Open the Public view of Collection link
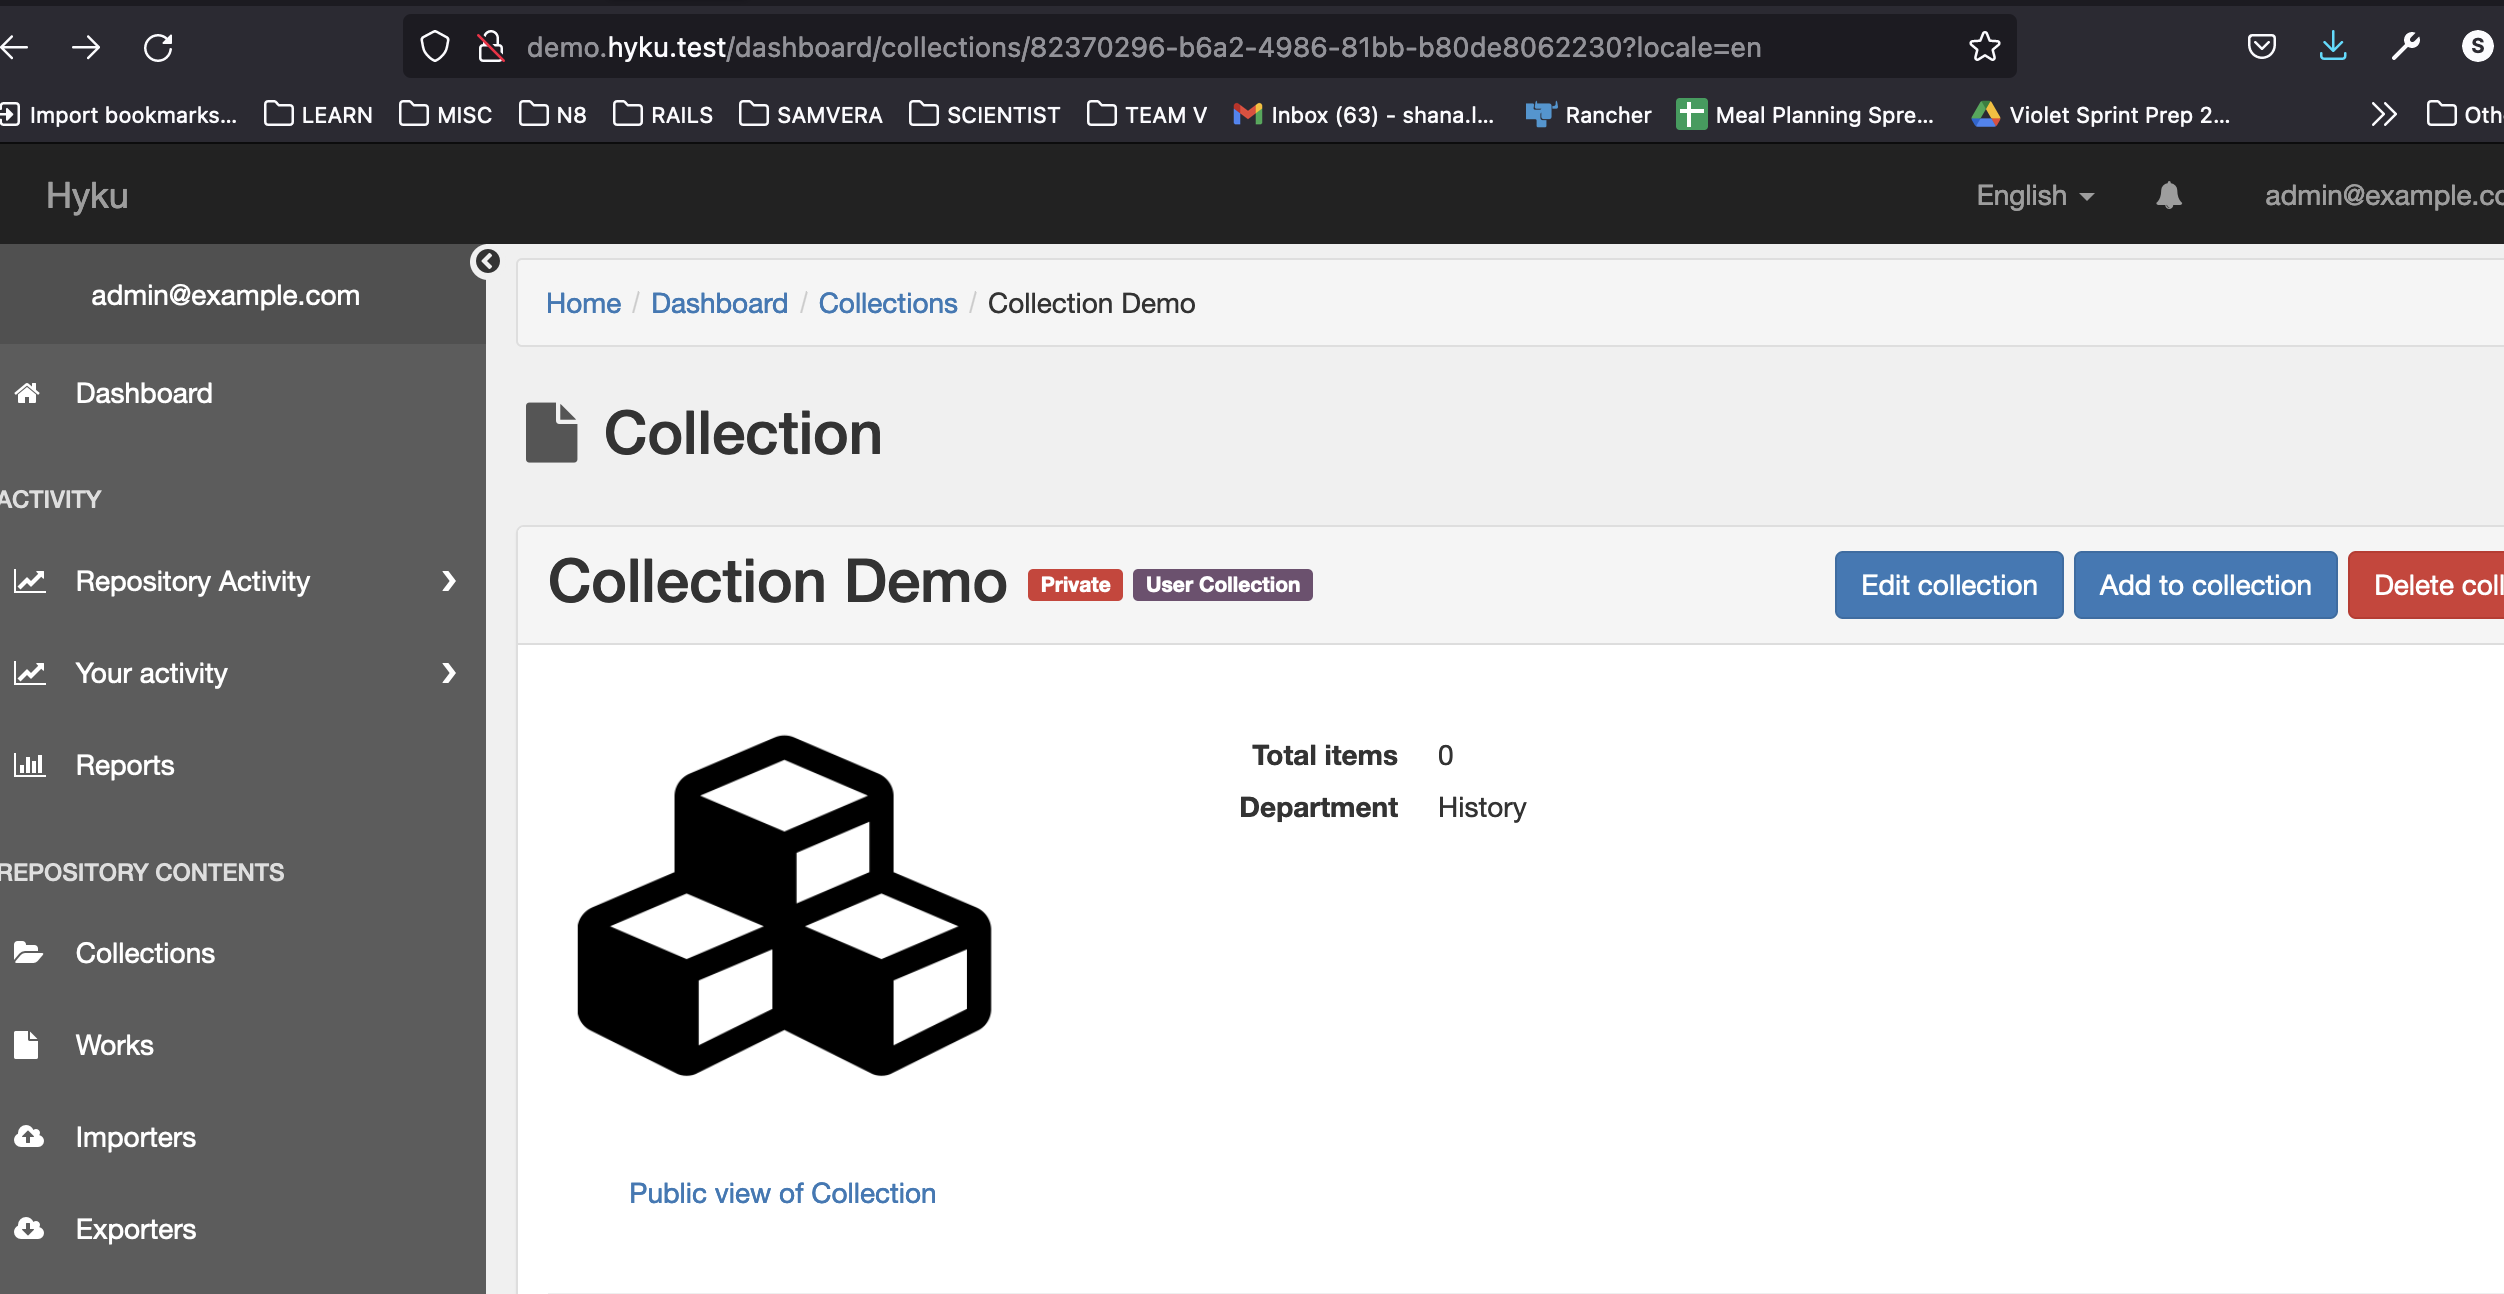This screenshot has height=1294, width=2504. (782, 1193)
